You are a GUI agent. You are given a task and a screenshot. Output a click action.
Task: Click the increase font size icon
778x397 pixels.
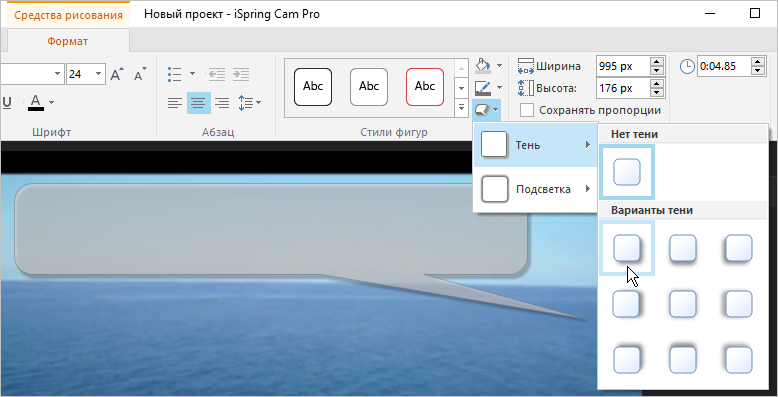pyautogui.click(x=117, y=74)
